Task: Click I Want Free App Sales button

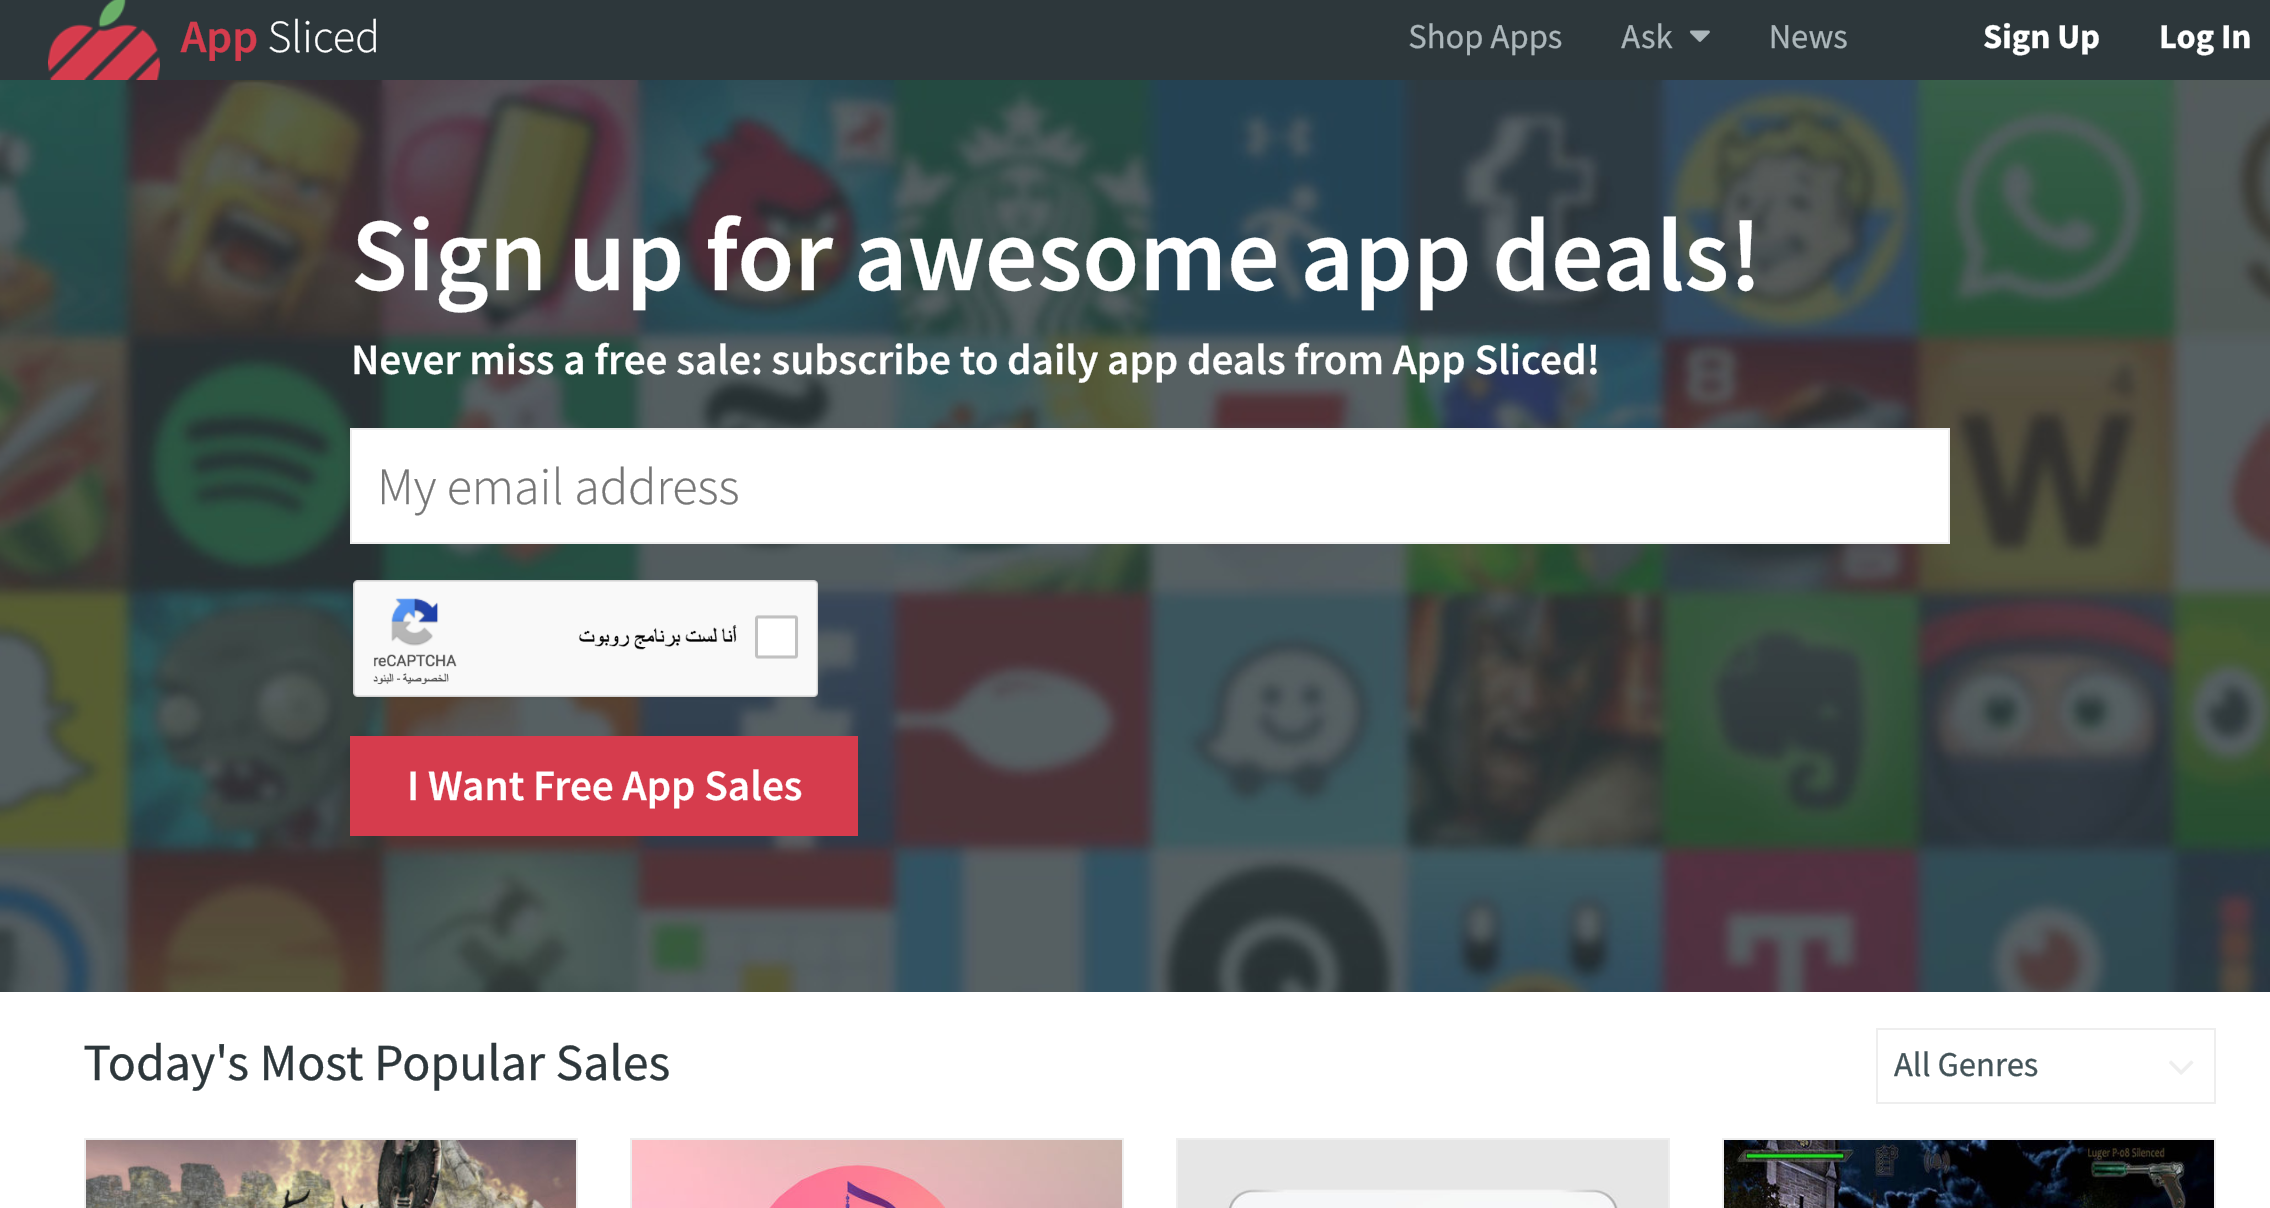Action: (604, 786)
